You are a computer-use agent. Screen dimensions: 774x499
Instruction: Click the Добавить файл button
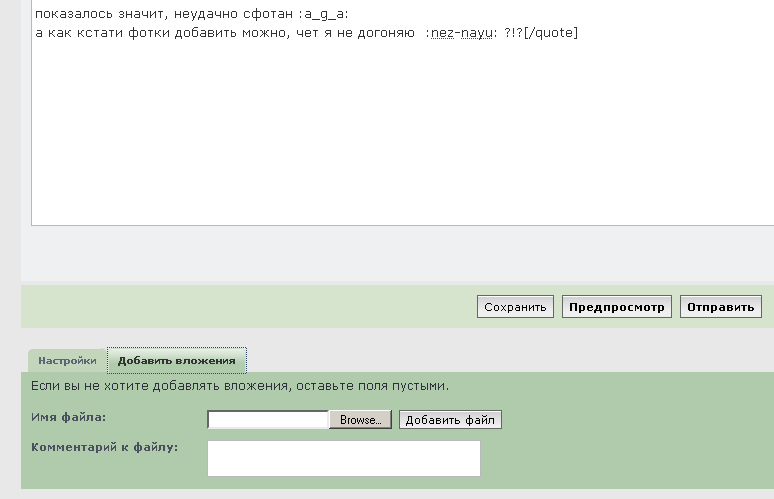coord(450,420)
